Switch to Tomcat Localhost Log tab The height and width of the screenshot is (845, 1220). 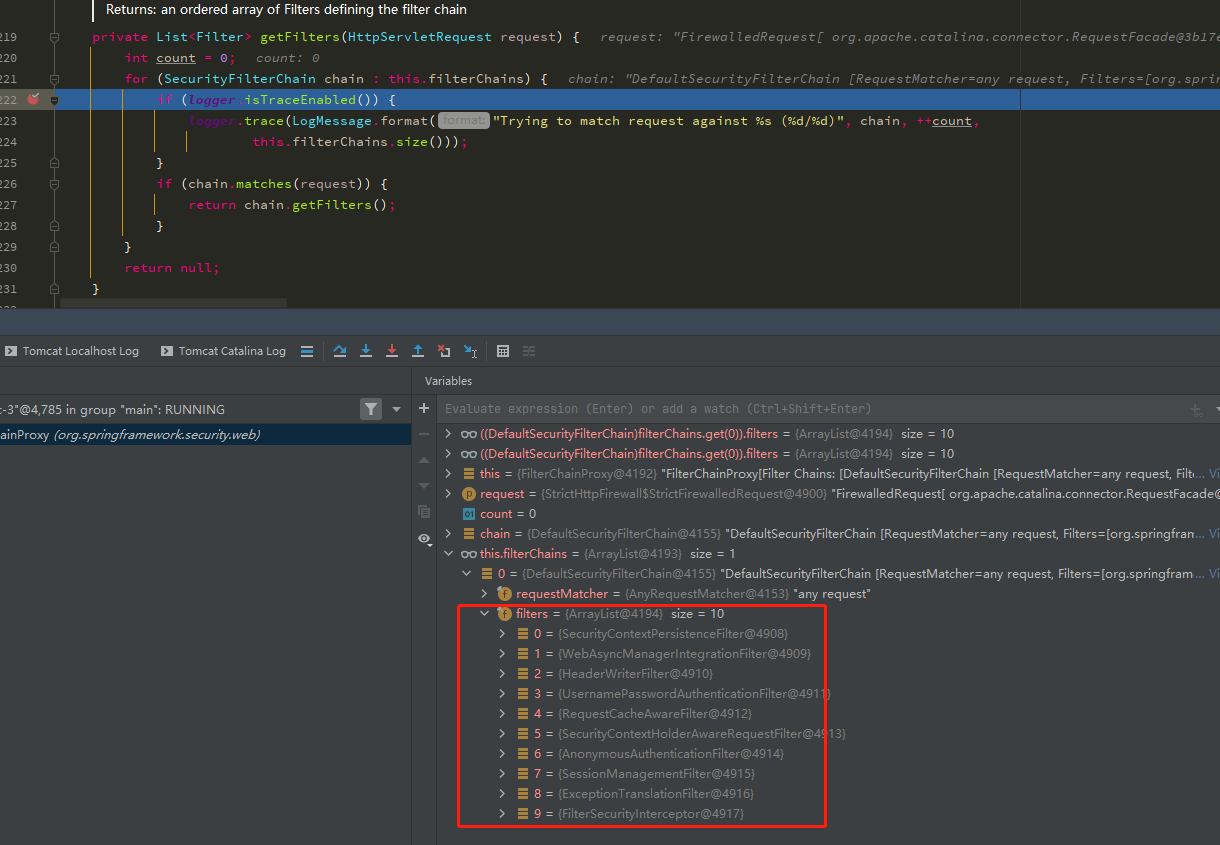click(x=72, y=351)
